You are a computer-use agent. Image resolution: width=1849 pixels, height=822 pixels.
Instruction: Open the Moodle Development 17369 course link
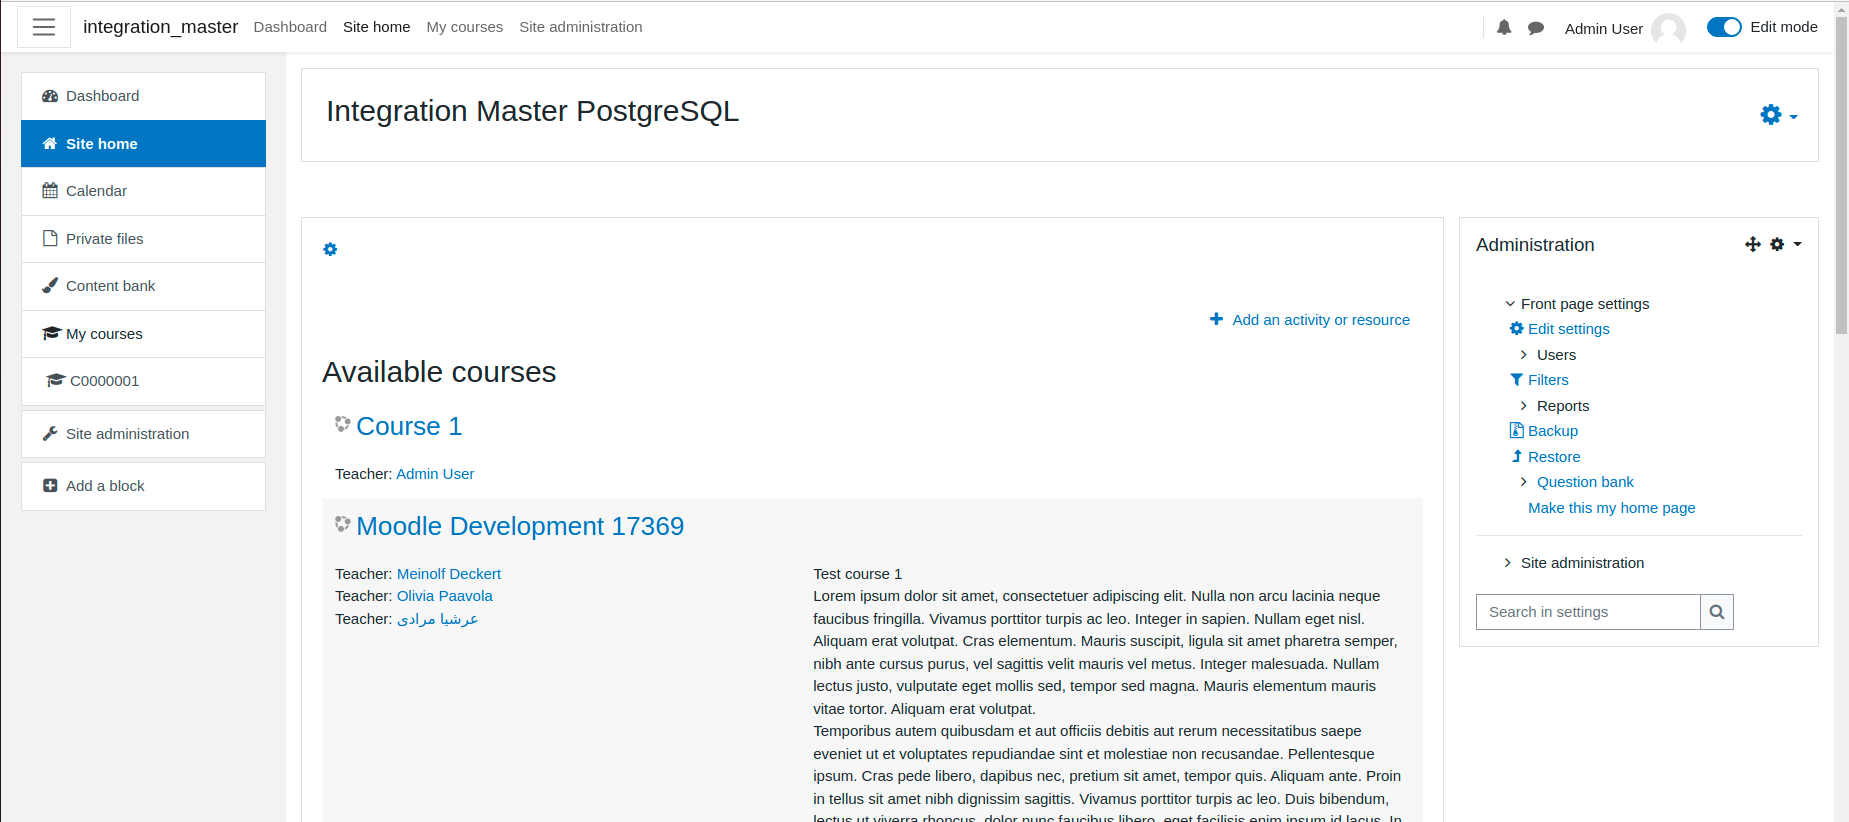click(520, 526)
